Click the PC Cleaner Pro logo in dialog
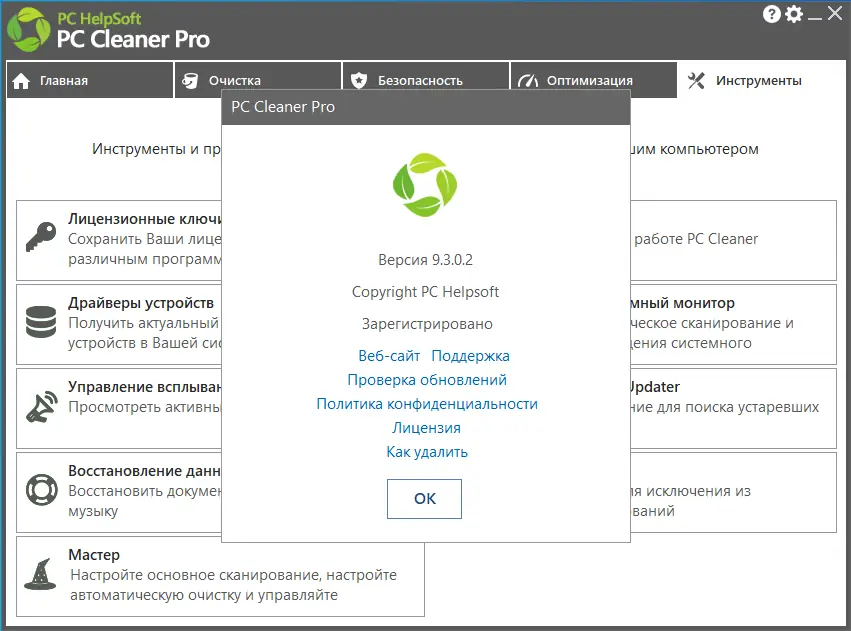 425,188
